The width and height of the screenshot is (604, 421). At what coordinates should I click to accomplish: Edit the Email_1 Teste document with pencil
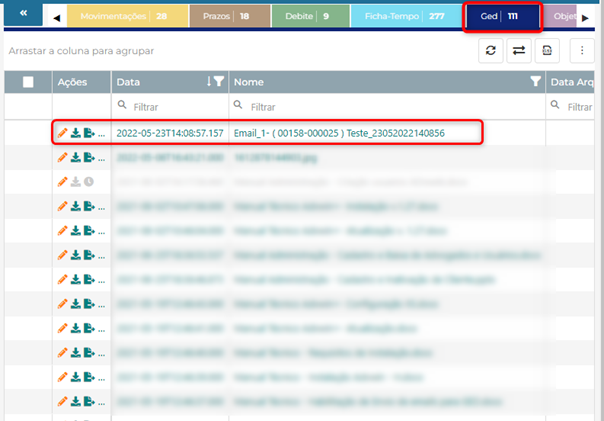coord(62,133)
